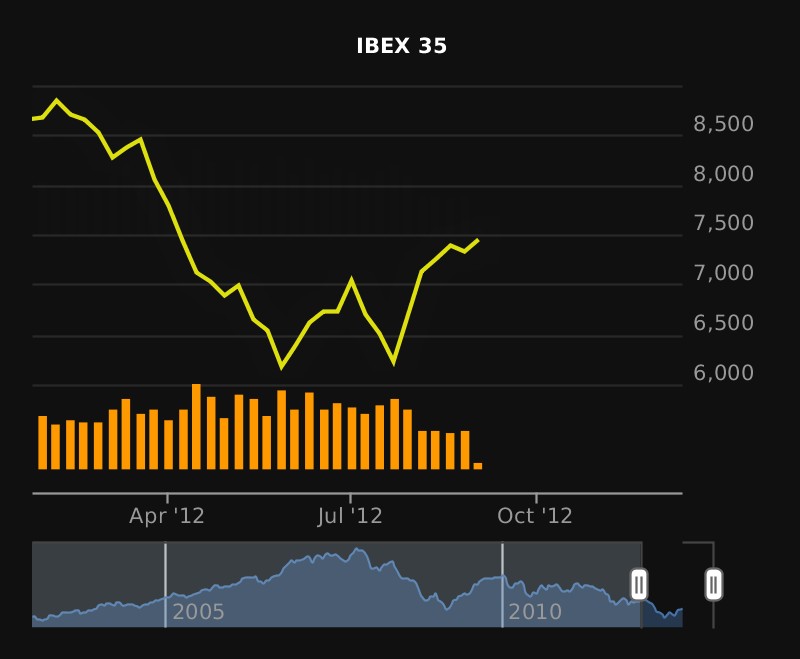Click the Jul '12 date label
Image resolution: width=800 pixels, height=659 pixels.
click(349, 516)
